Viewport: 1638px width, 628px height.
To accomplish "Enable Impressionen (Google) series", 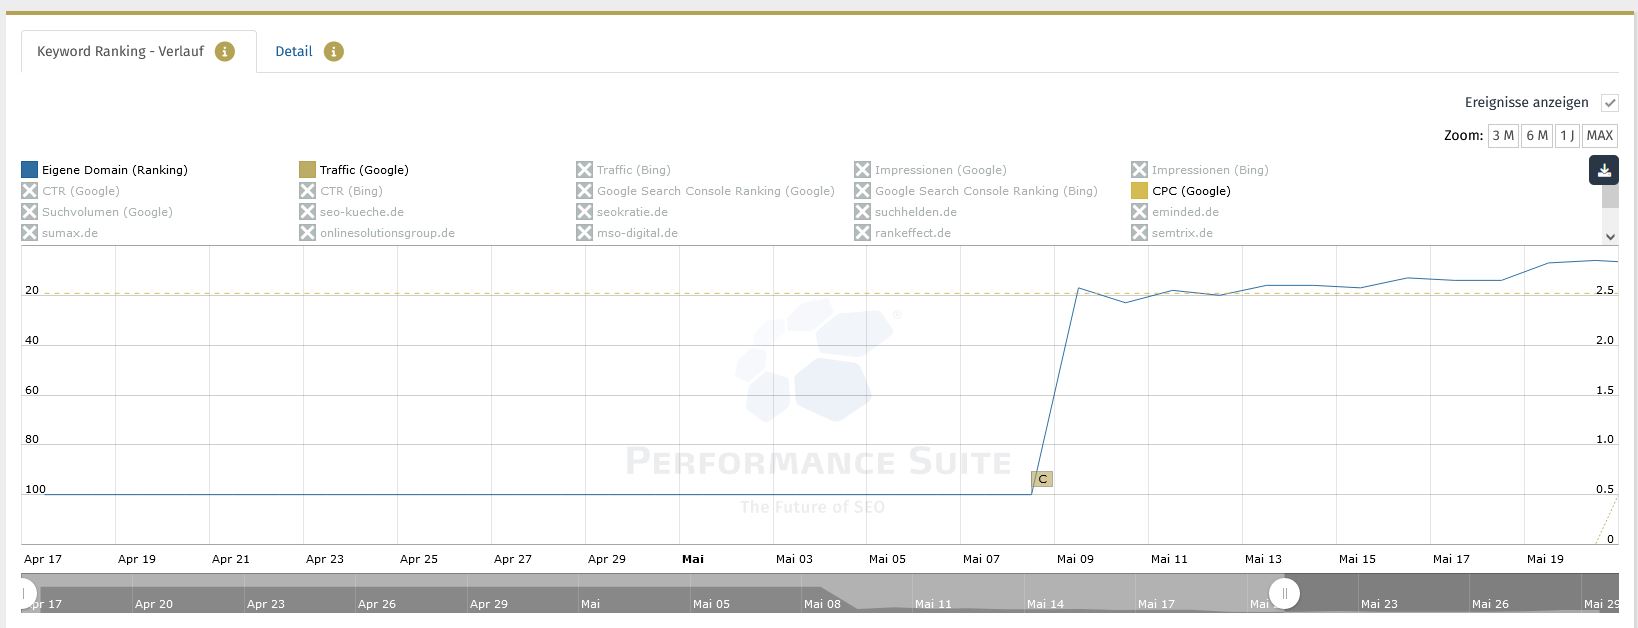I will point(930,170).
